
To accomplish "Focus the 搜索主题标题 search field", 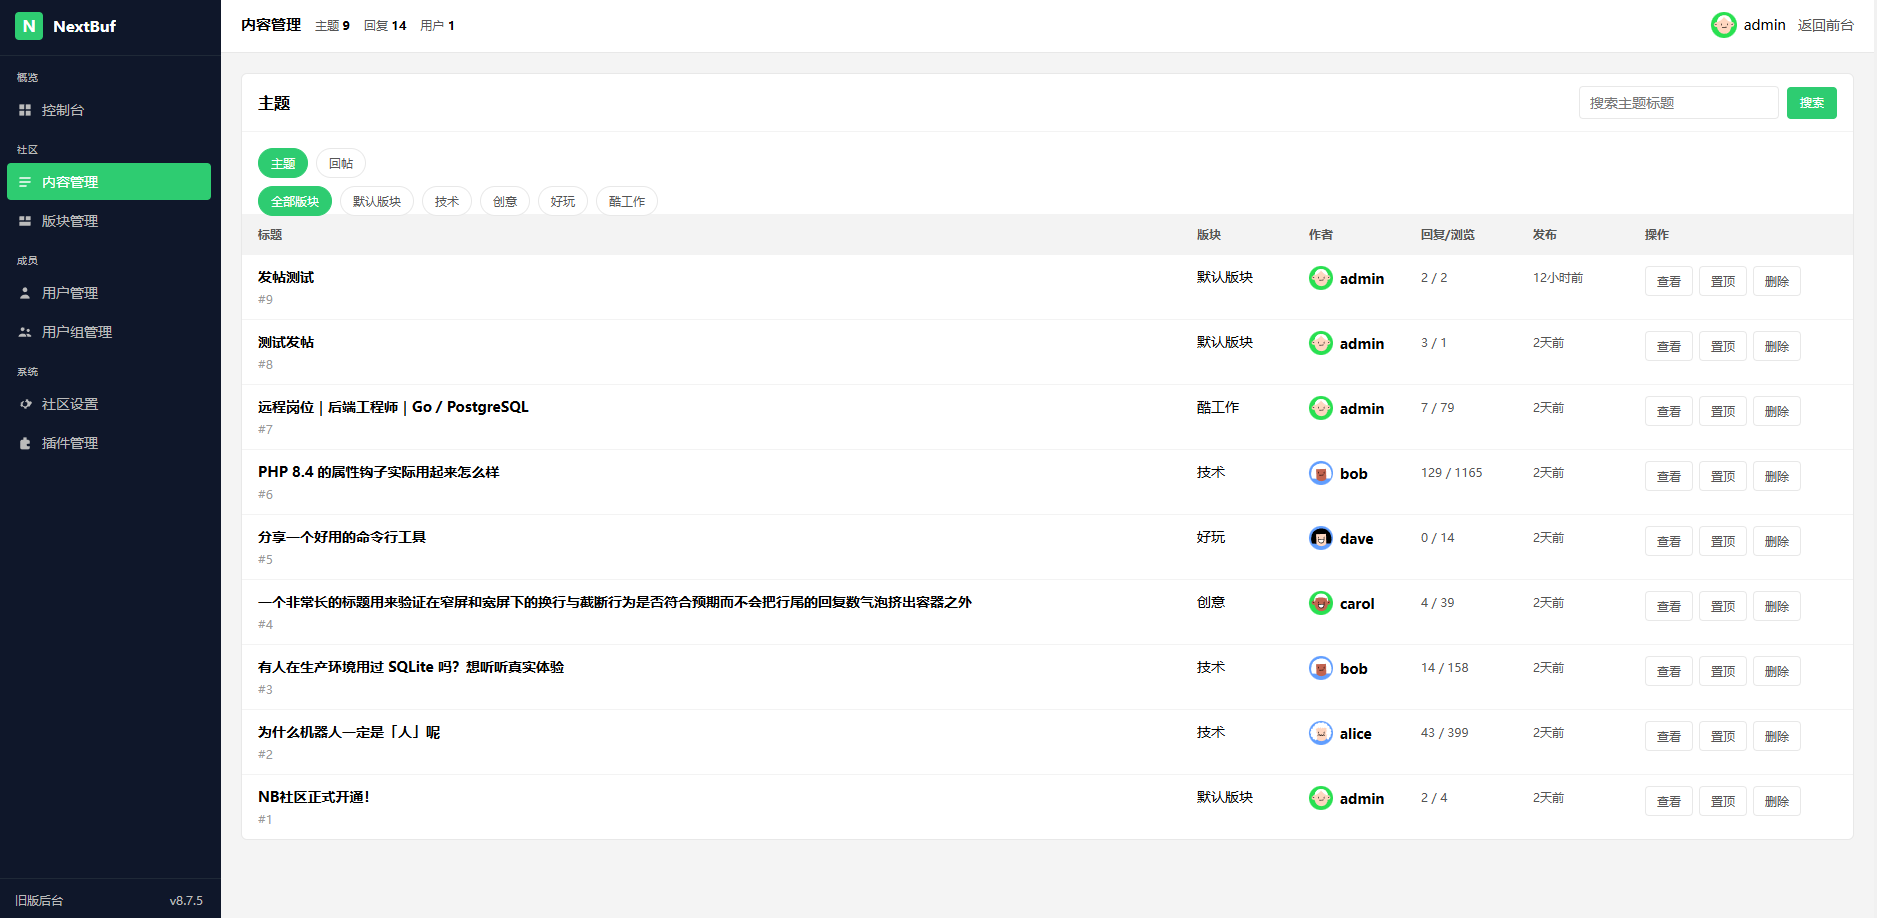I will (1678, 103).
